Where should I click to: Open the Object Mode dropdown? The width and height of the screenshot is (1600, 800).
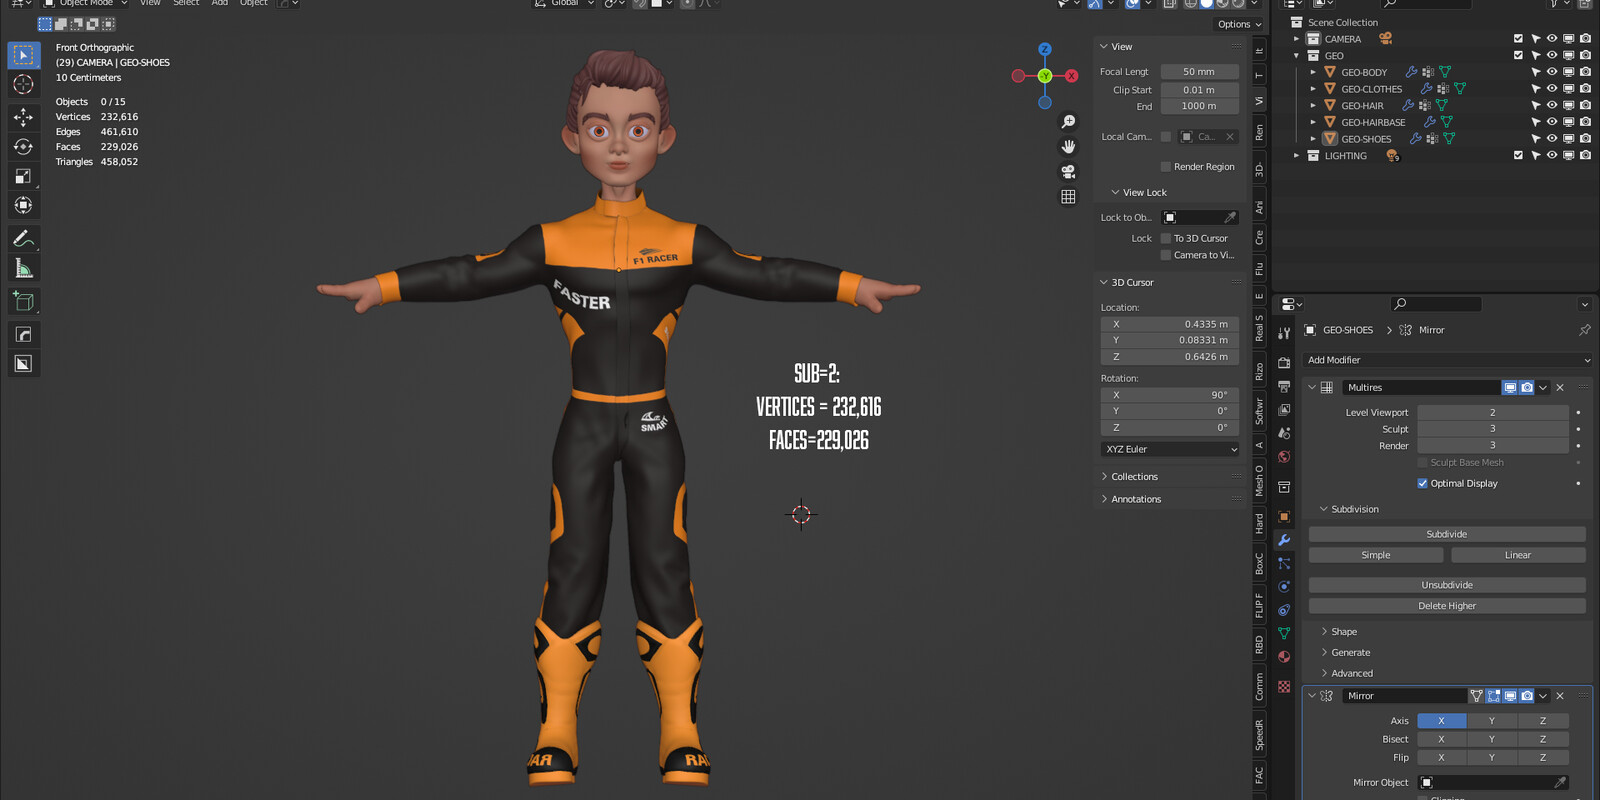[x=85, y=3]
